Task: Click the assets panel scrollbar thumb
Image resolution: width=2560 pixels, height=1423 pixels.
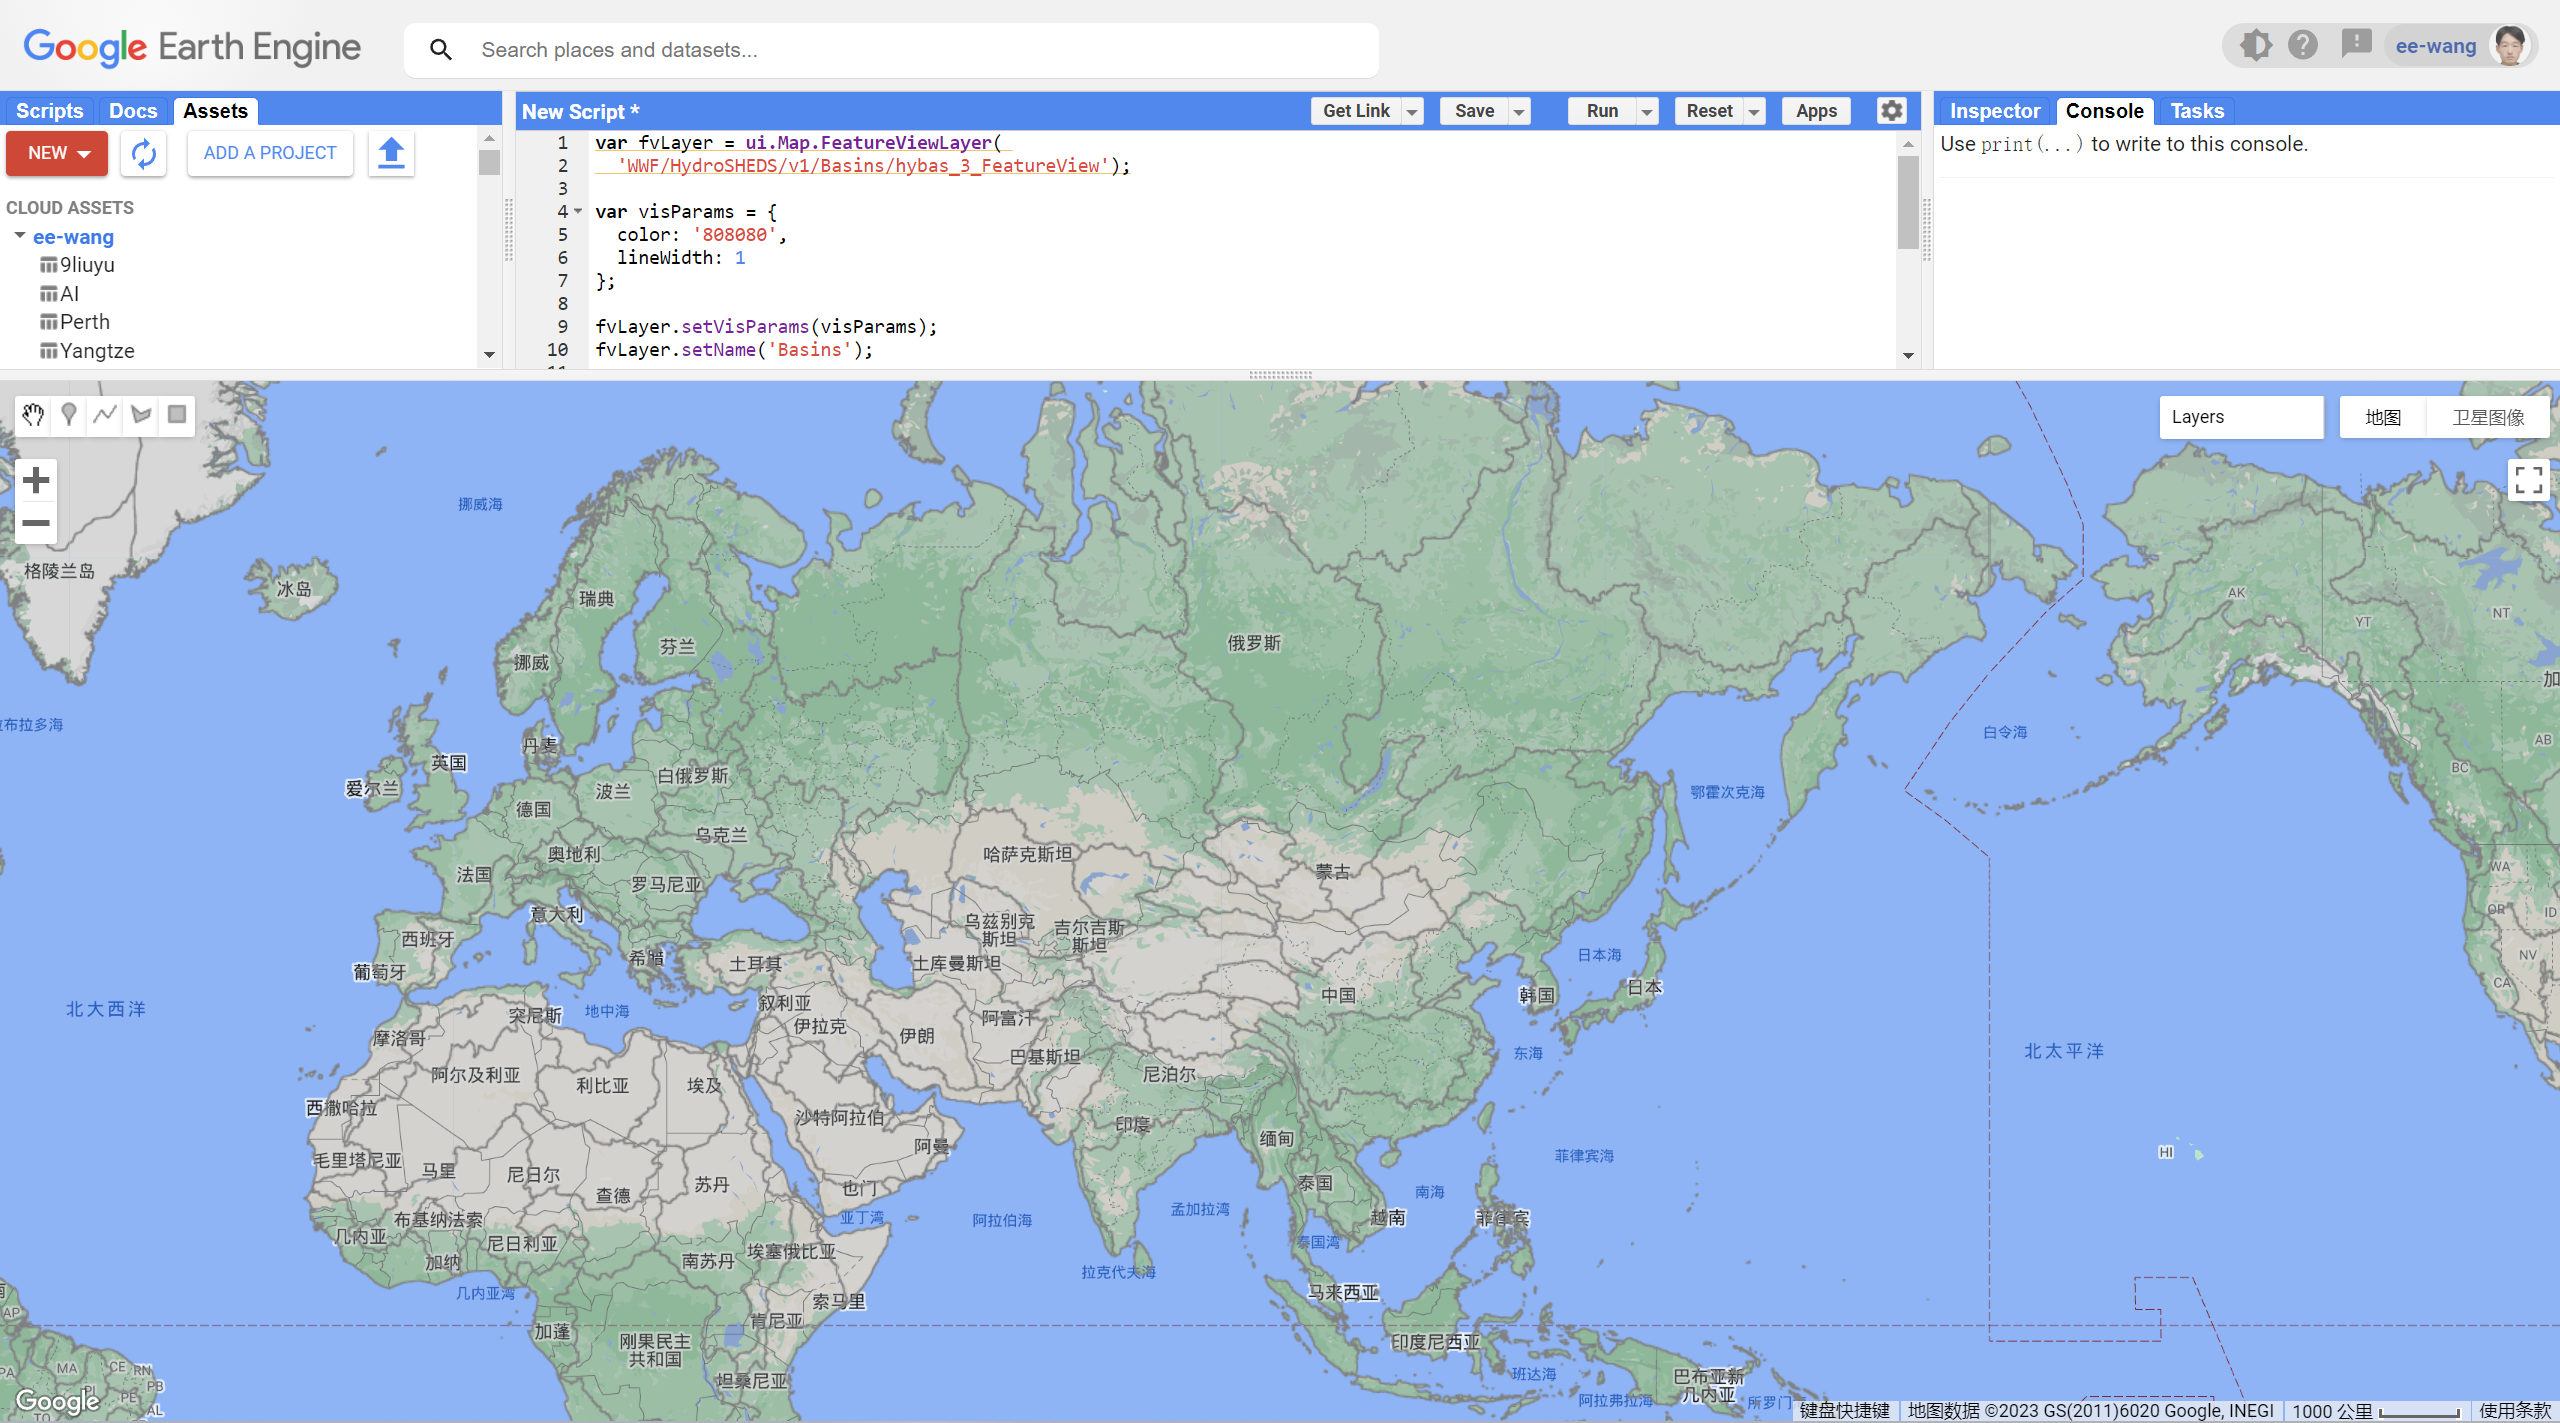Action: pyautogui.click(x=489, y=162)
